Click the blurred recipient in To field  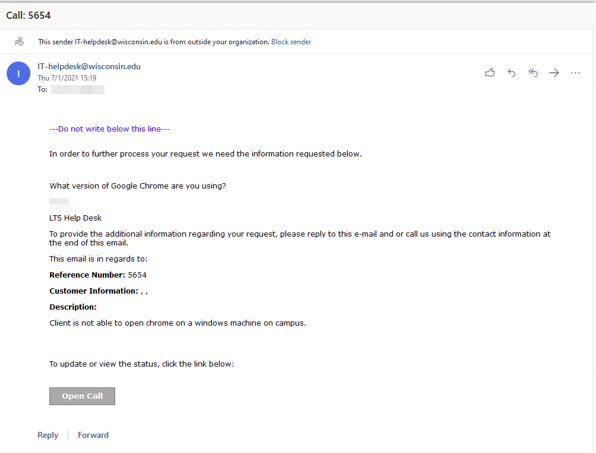pyautogui.click(x=78, y=90)
